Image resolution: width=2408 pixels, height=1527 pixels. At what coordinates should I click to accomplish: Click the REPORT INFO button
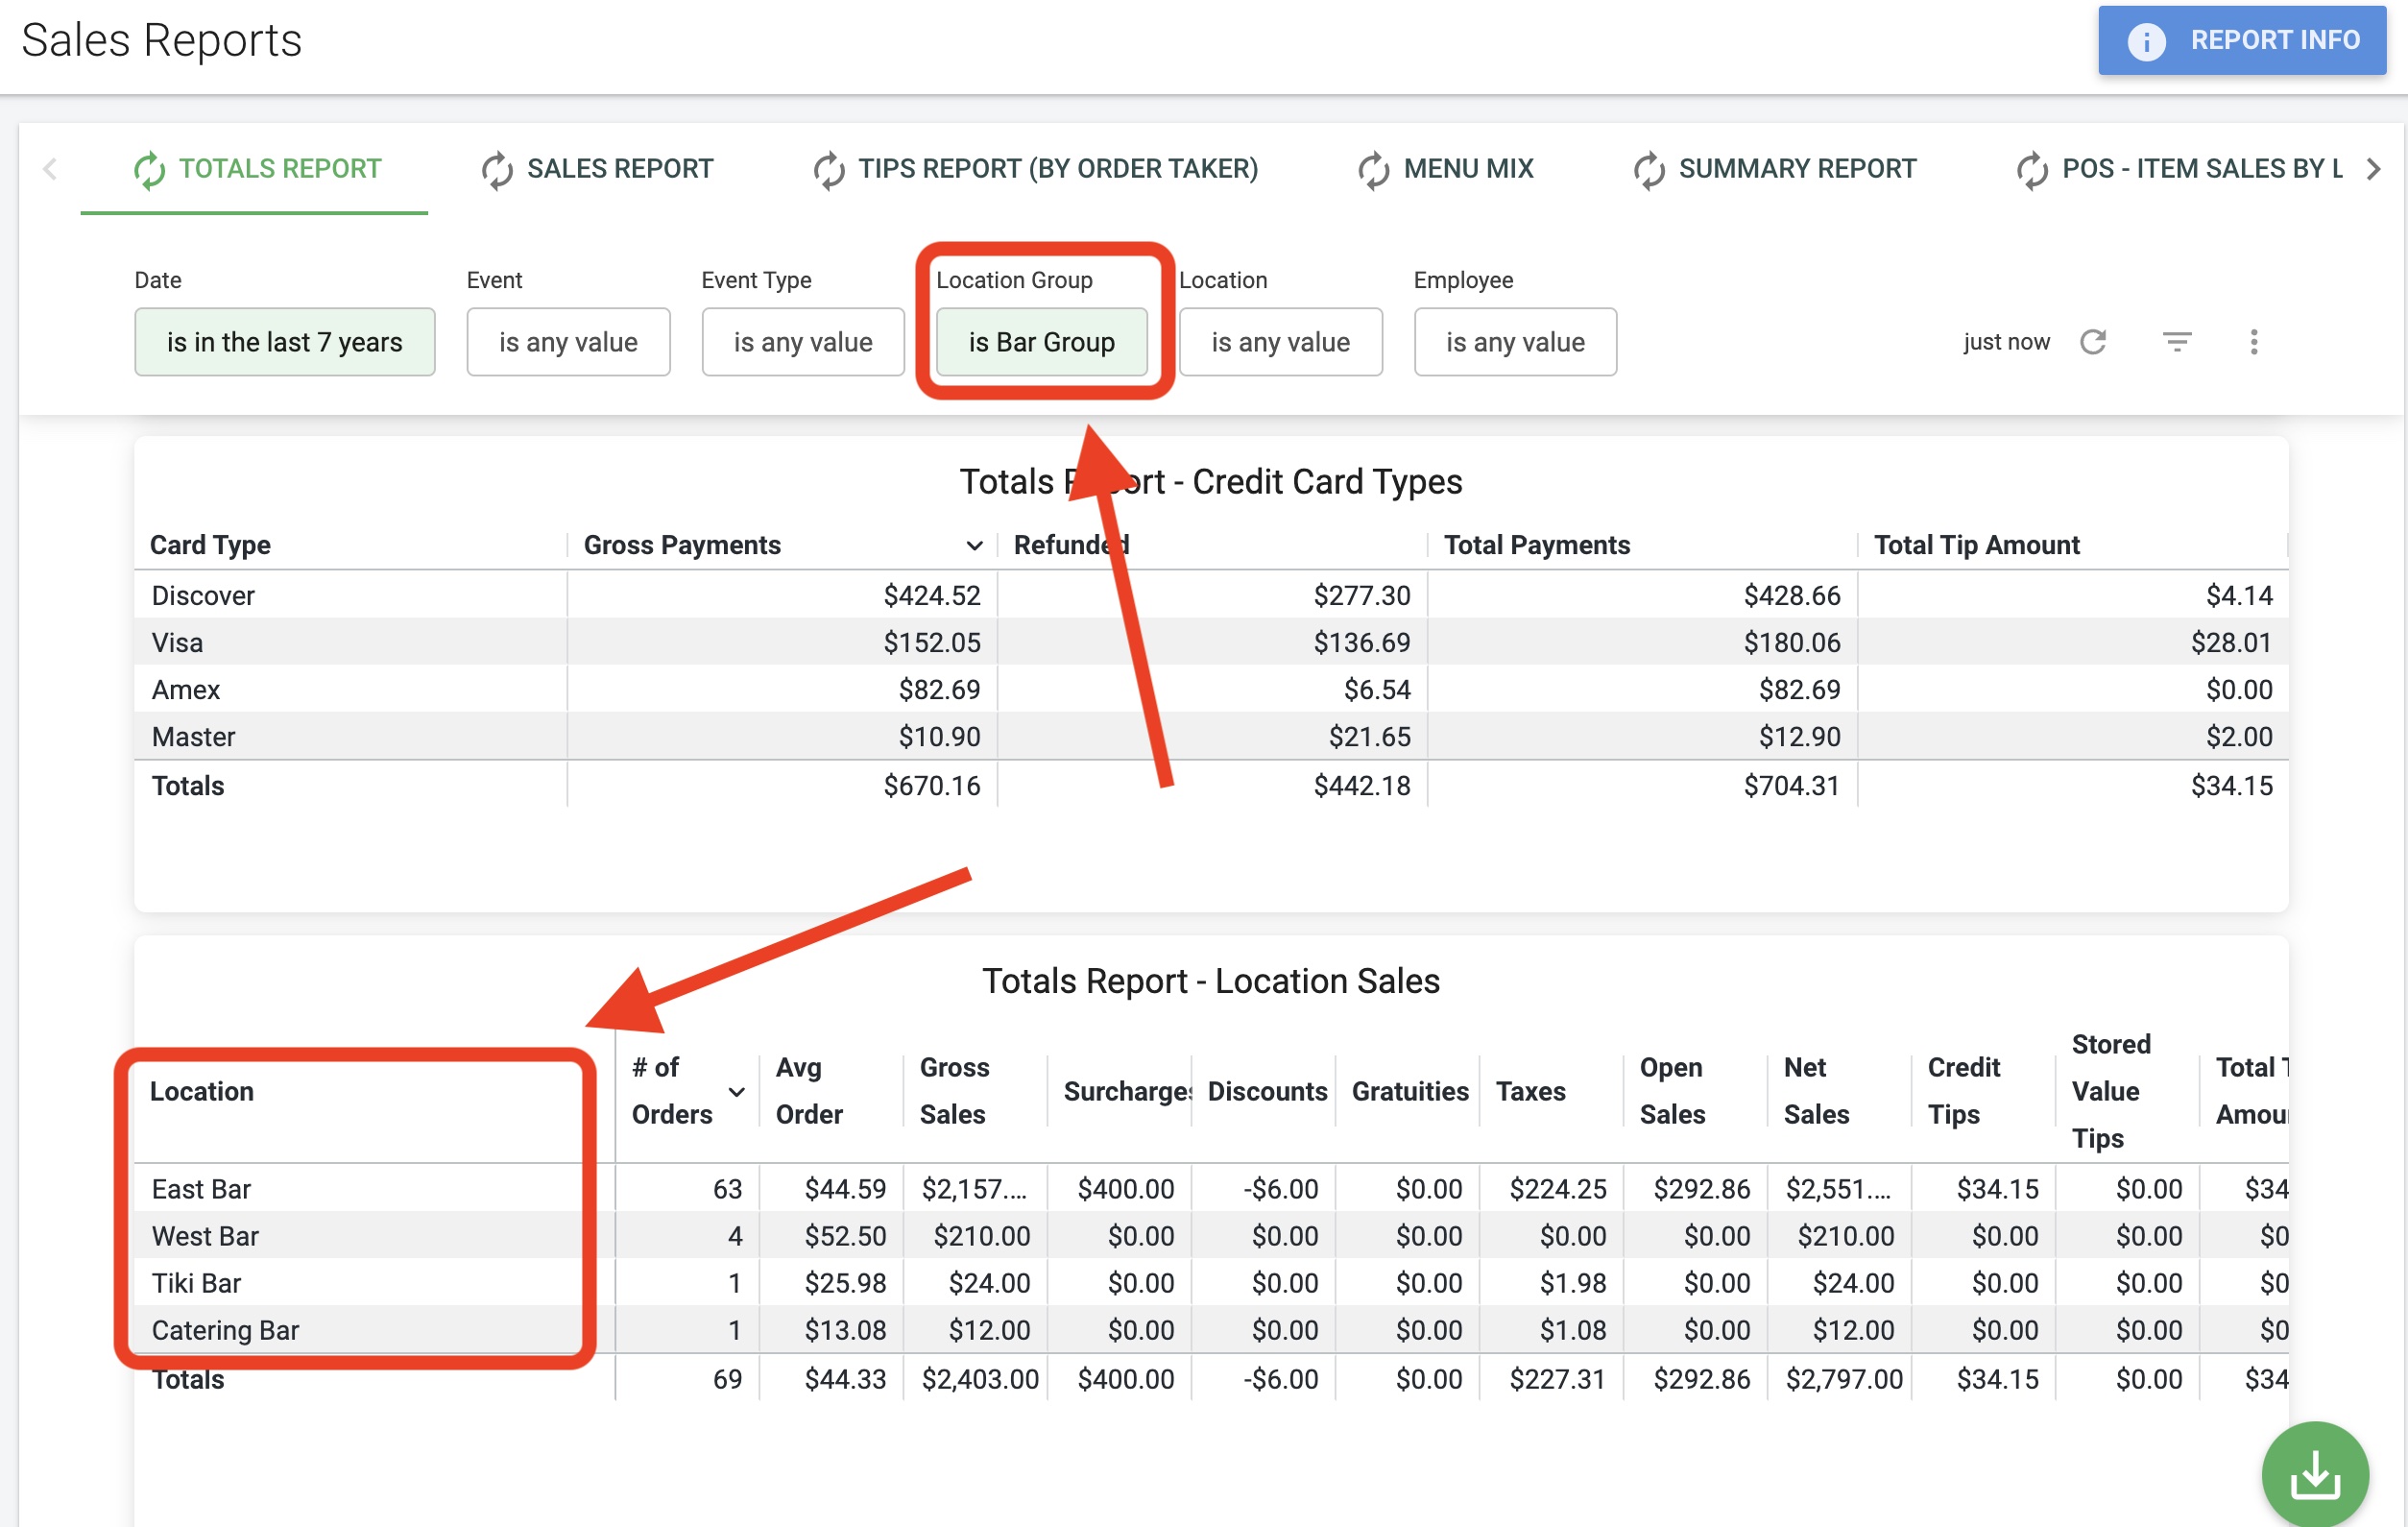tap(2241, 41)
